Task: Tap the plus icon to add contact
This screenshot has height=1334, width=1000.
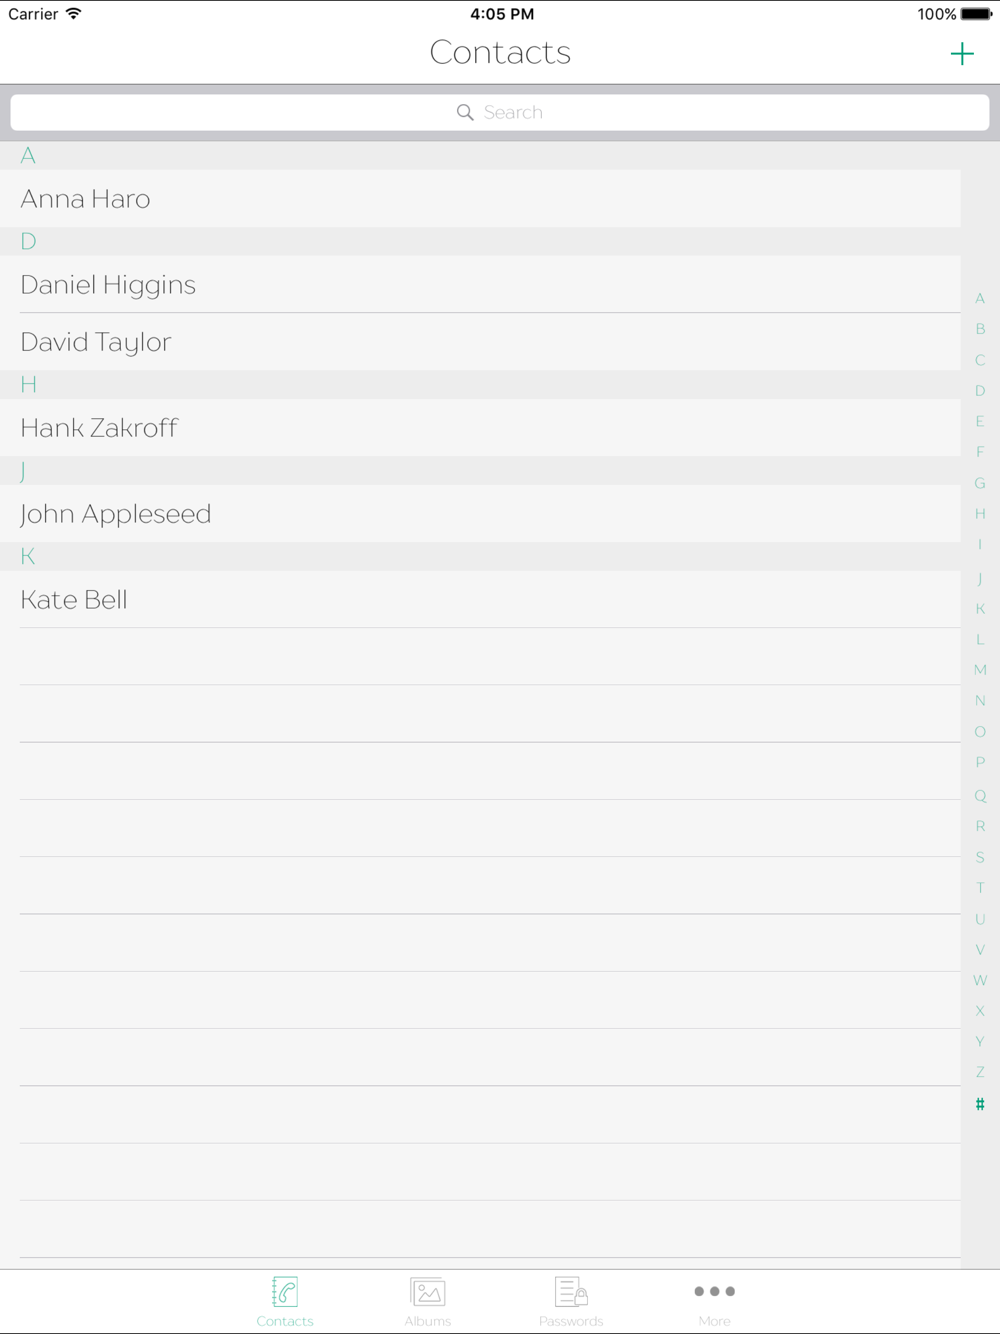Action: point(962,54)
